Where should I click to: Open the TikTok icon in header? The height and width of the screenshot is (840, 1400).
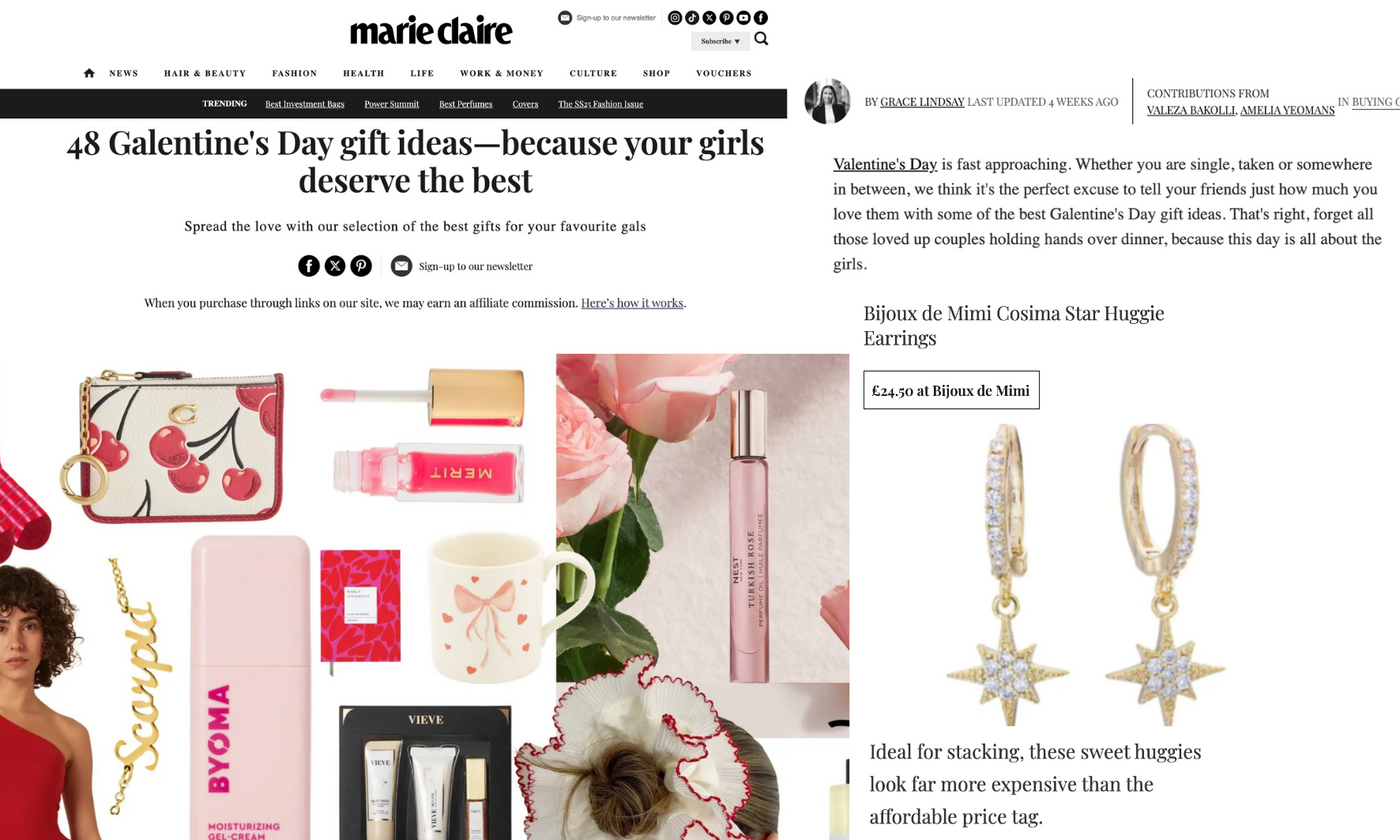[692, 18]
